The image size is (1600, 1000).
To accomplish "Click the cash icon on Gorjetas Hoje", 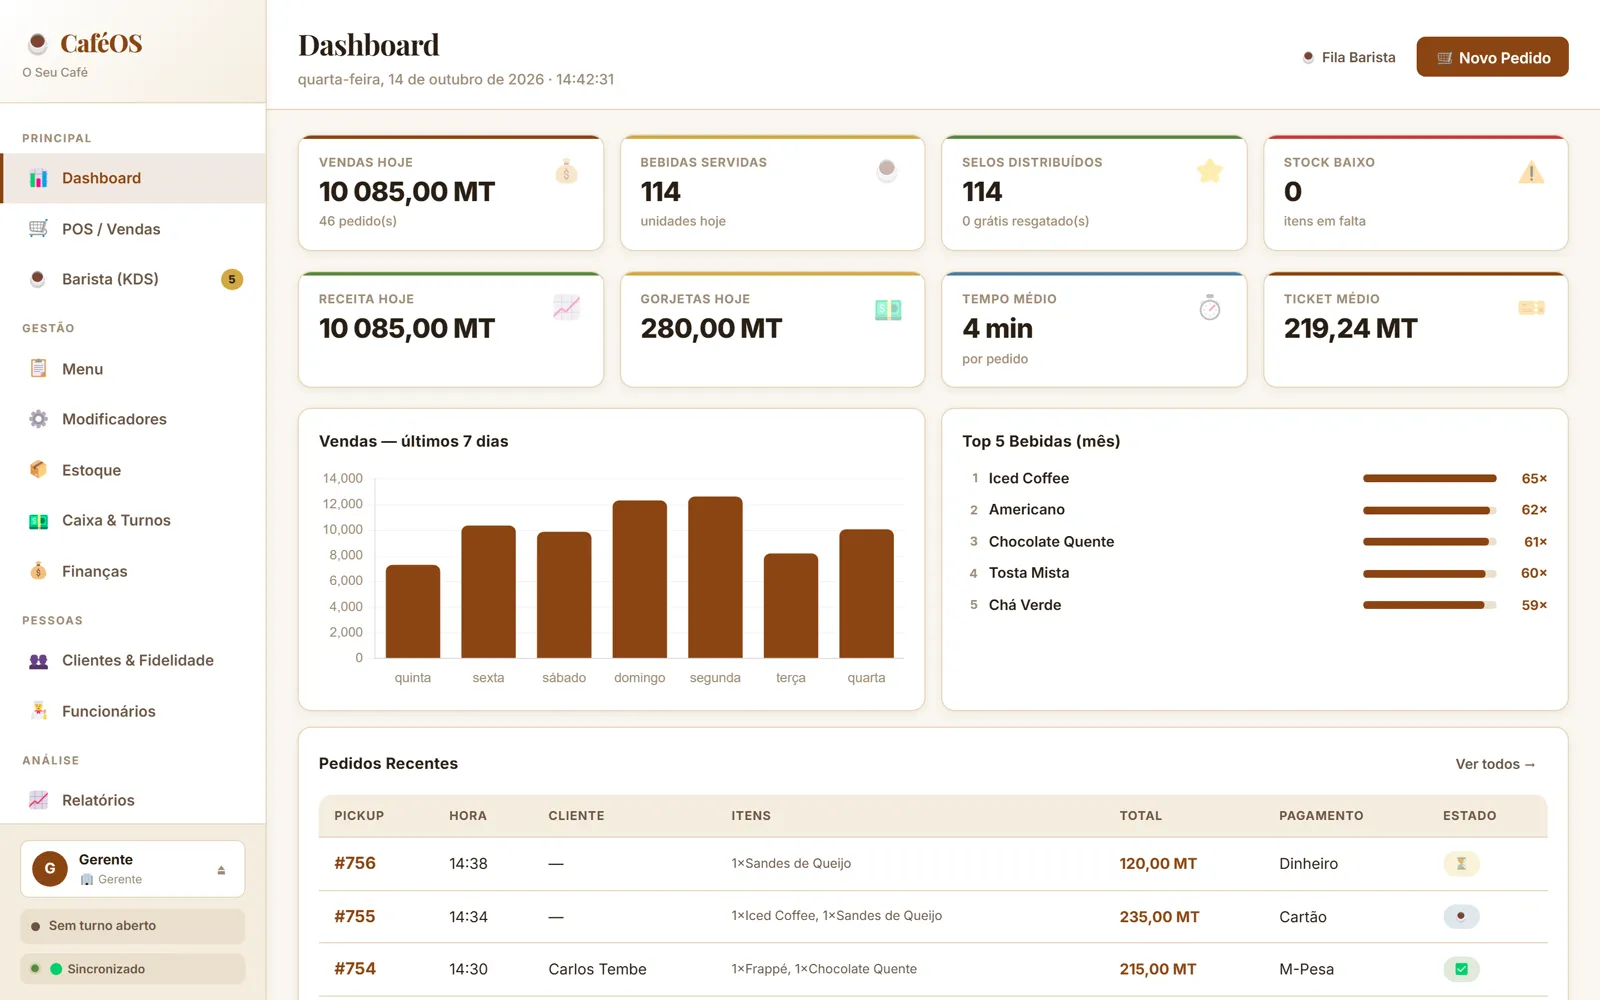I will (888, 310).
